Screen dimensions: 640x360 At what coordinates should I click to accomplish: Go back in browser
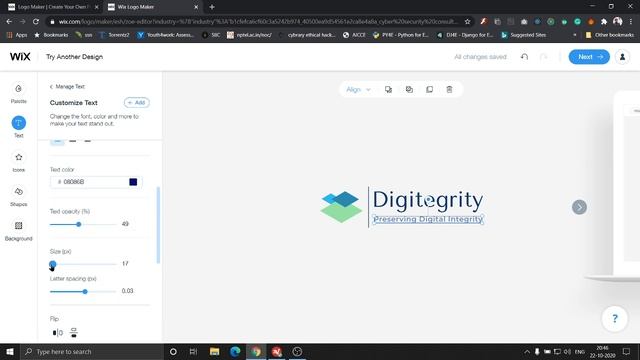[x=9, y=21]
